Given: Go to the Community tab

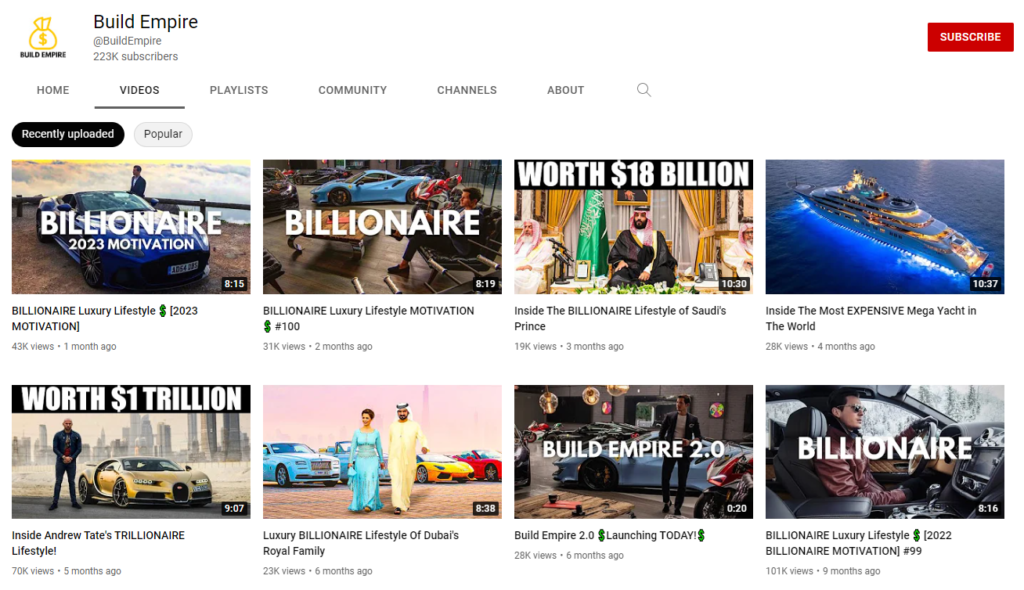Looking at the screenshot, I should [x=352, y=90].
